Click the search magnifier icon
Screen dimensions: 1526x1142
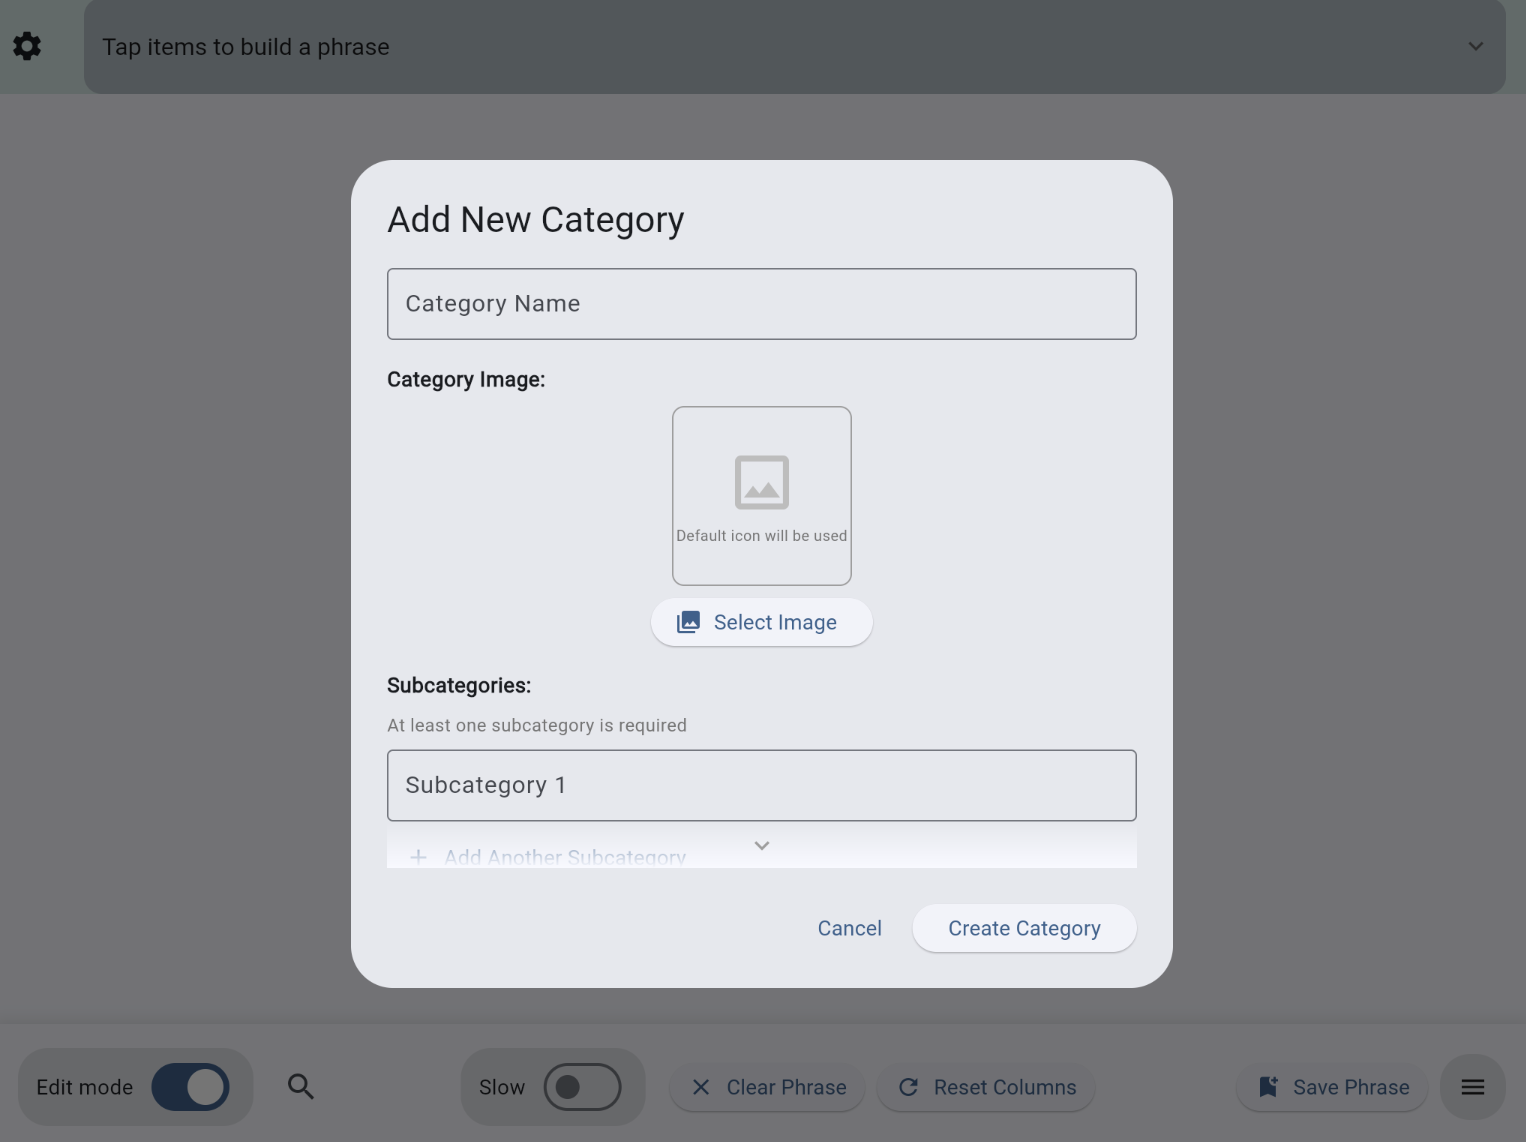click(301, 1087)
